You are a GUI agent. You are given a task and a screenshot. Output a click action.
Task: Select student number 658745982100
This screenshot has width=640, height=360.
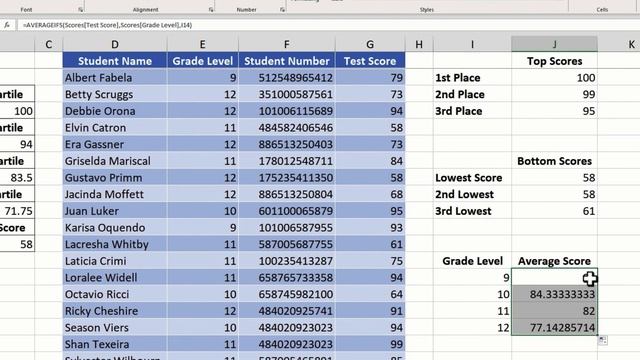[x=287, y=294]
